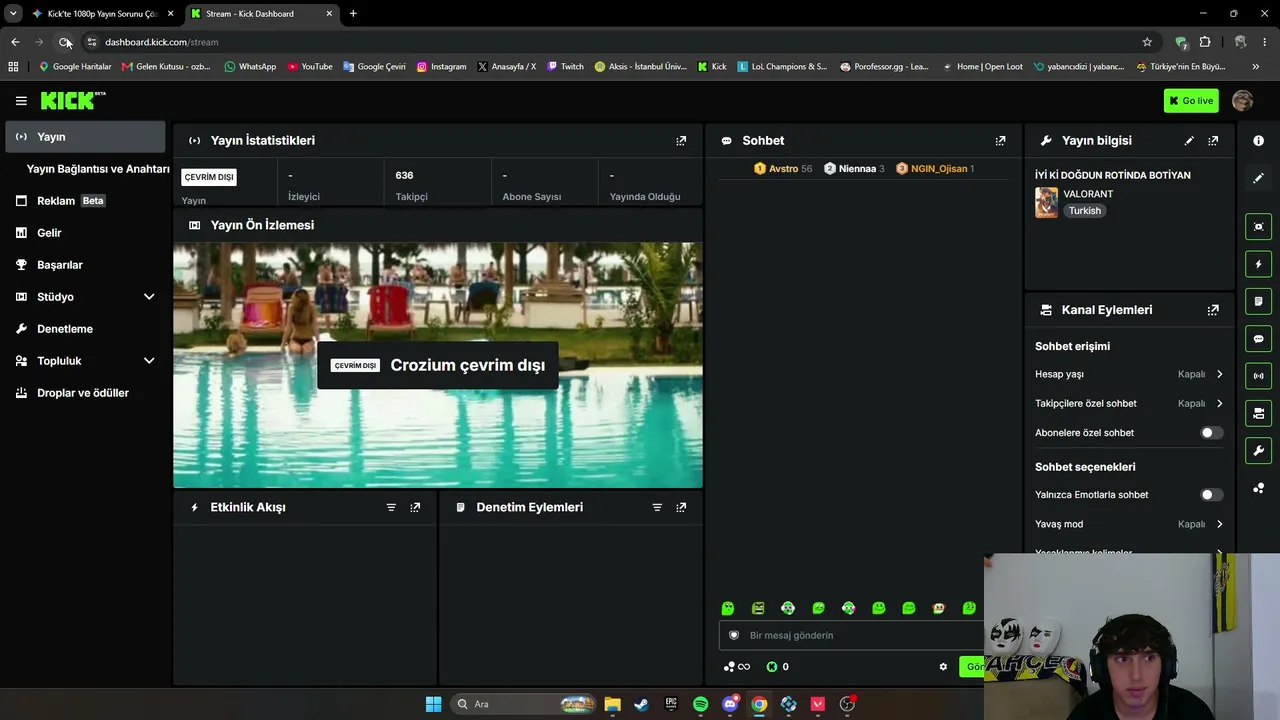Click the pencil edit icon in right rail
This screenshot has height=720, width=1280.
[1258, 178]
